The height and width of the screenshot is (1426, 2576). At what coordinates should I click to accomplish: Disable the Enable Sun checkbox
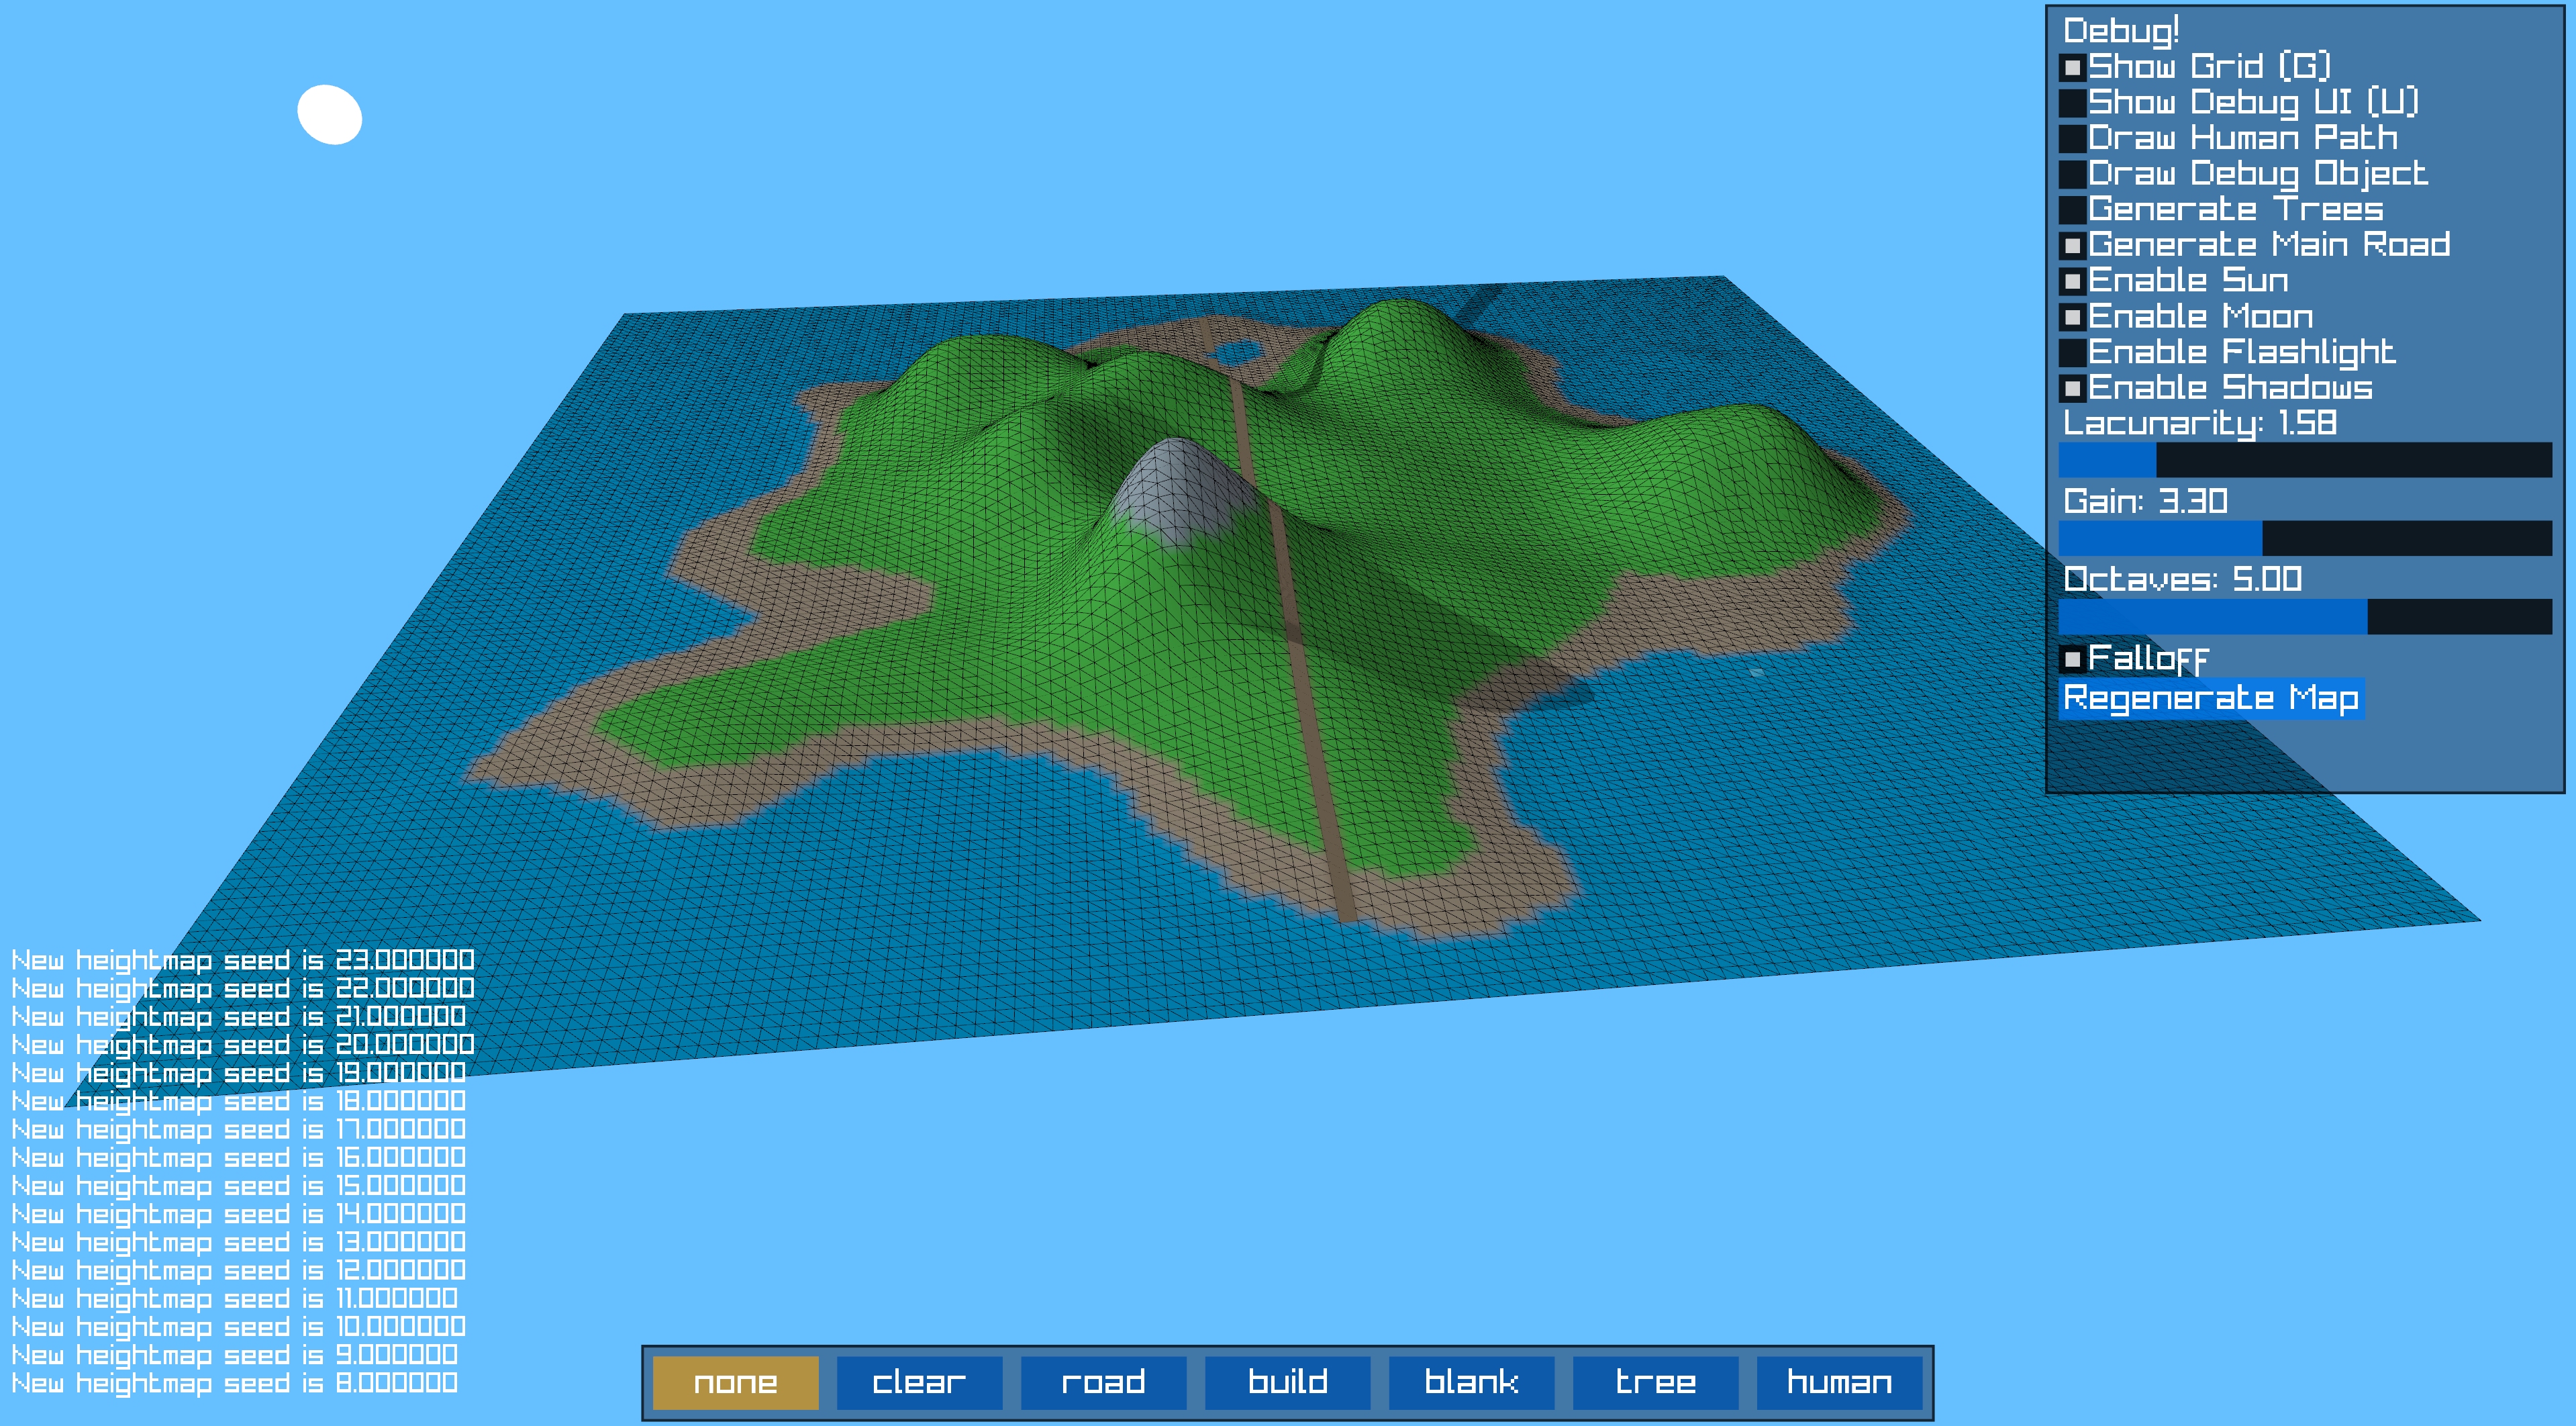(x=2072, y=281)
